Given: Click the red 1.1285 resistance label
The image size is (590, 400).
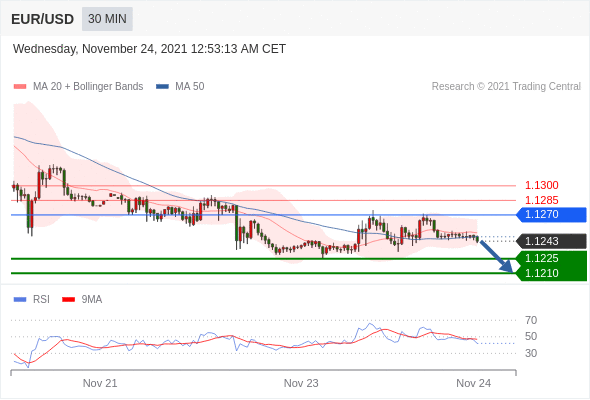Looking at the screenshot, I should coord(542,200).
